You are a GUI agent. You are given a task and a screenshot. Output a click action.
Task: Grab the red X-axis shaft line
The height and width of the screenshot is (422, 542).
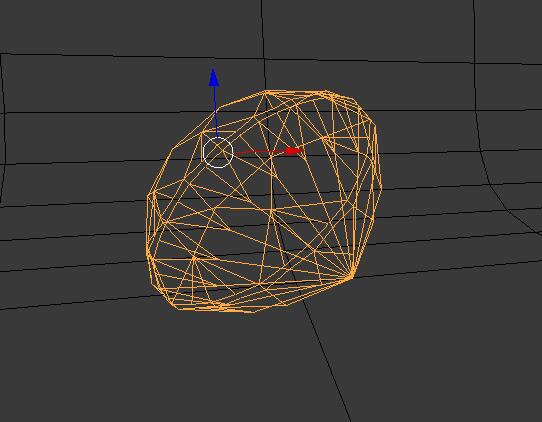[x=260, y=152]
